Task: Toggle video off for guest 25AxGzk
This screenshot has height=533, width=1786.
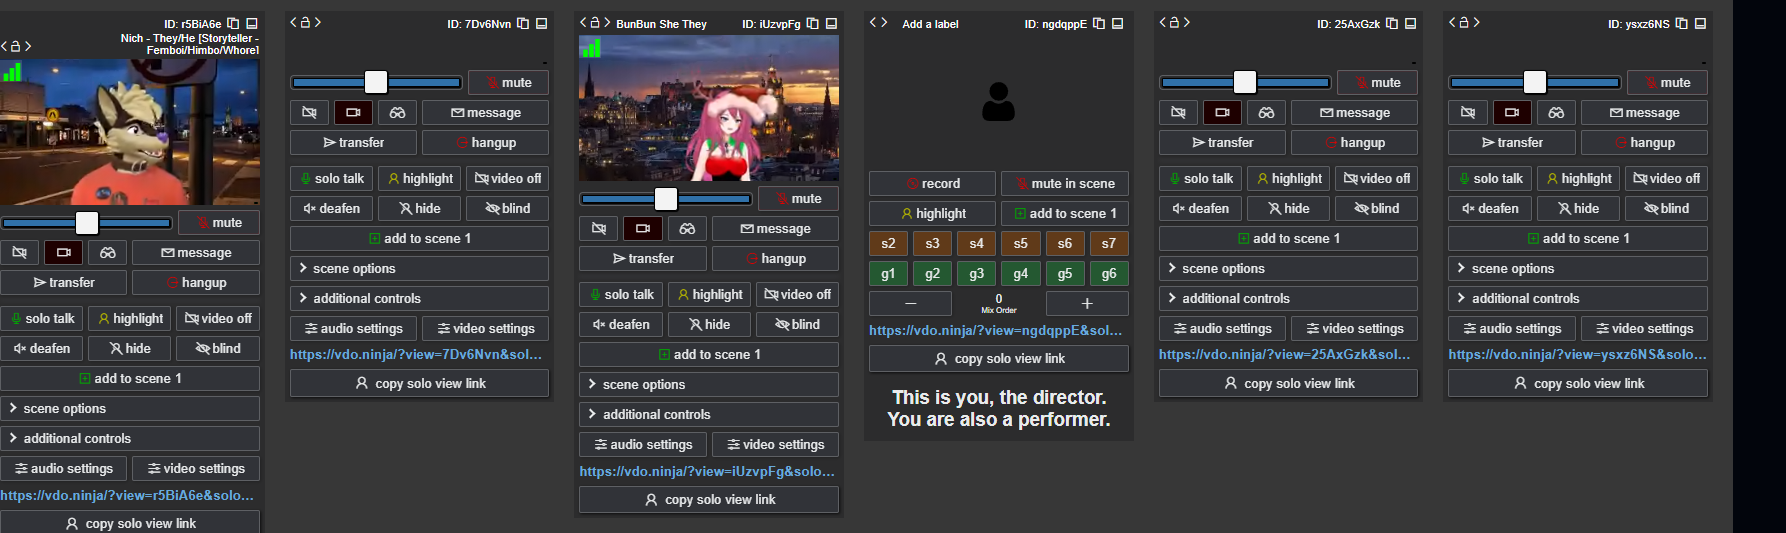Action: point(1376,179)
